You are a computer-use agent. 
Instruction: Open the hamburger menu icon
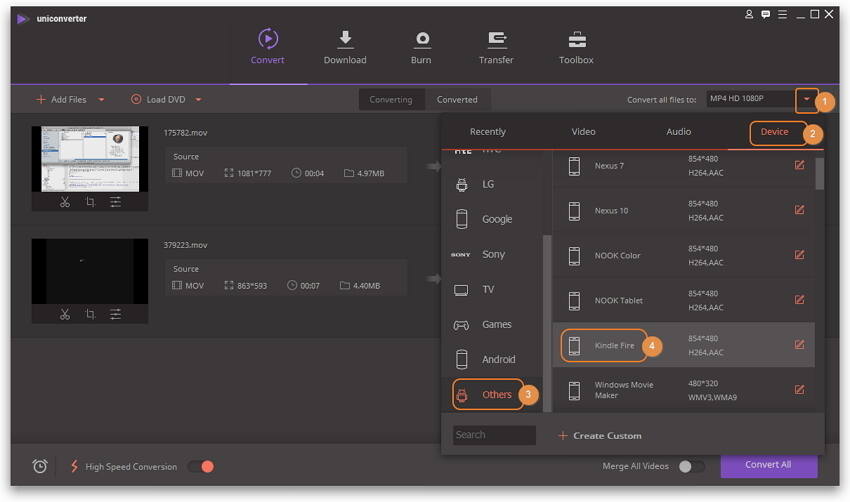(782, 15)
